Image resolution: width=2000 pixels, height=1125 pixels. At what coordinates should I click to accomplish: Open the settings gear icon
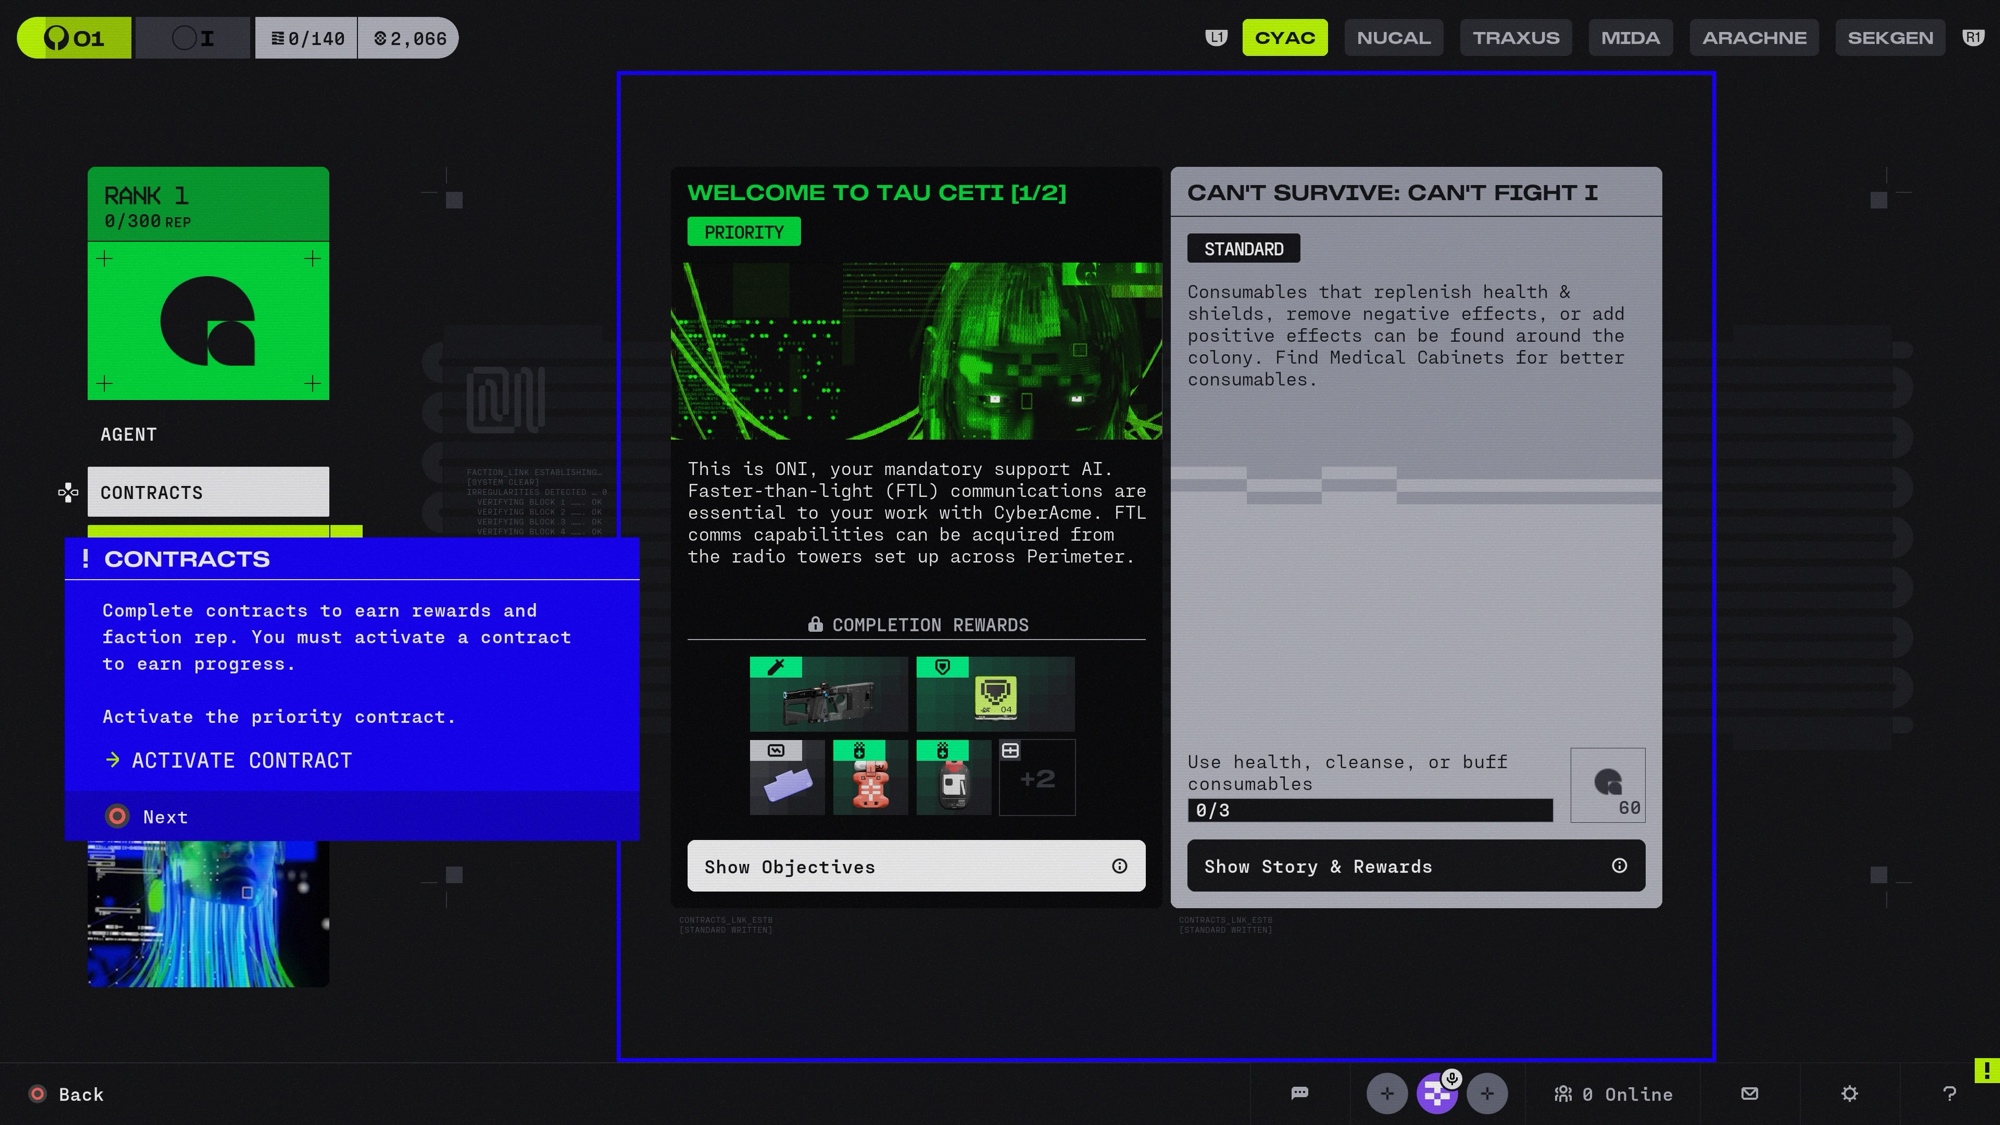tap(1849, 1093)
